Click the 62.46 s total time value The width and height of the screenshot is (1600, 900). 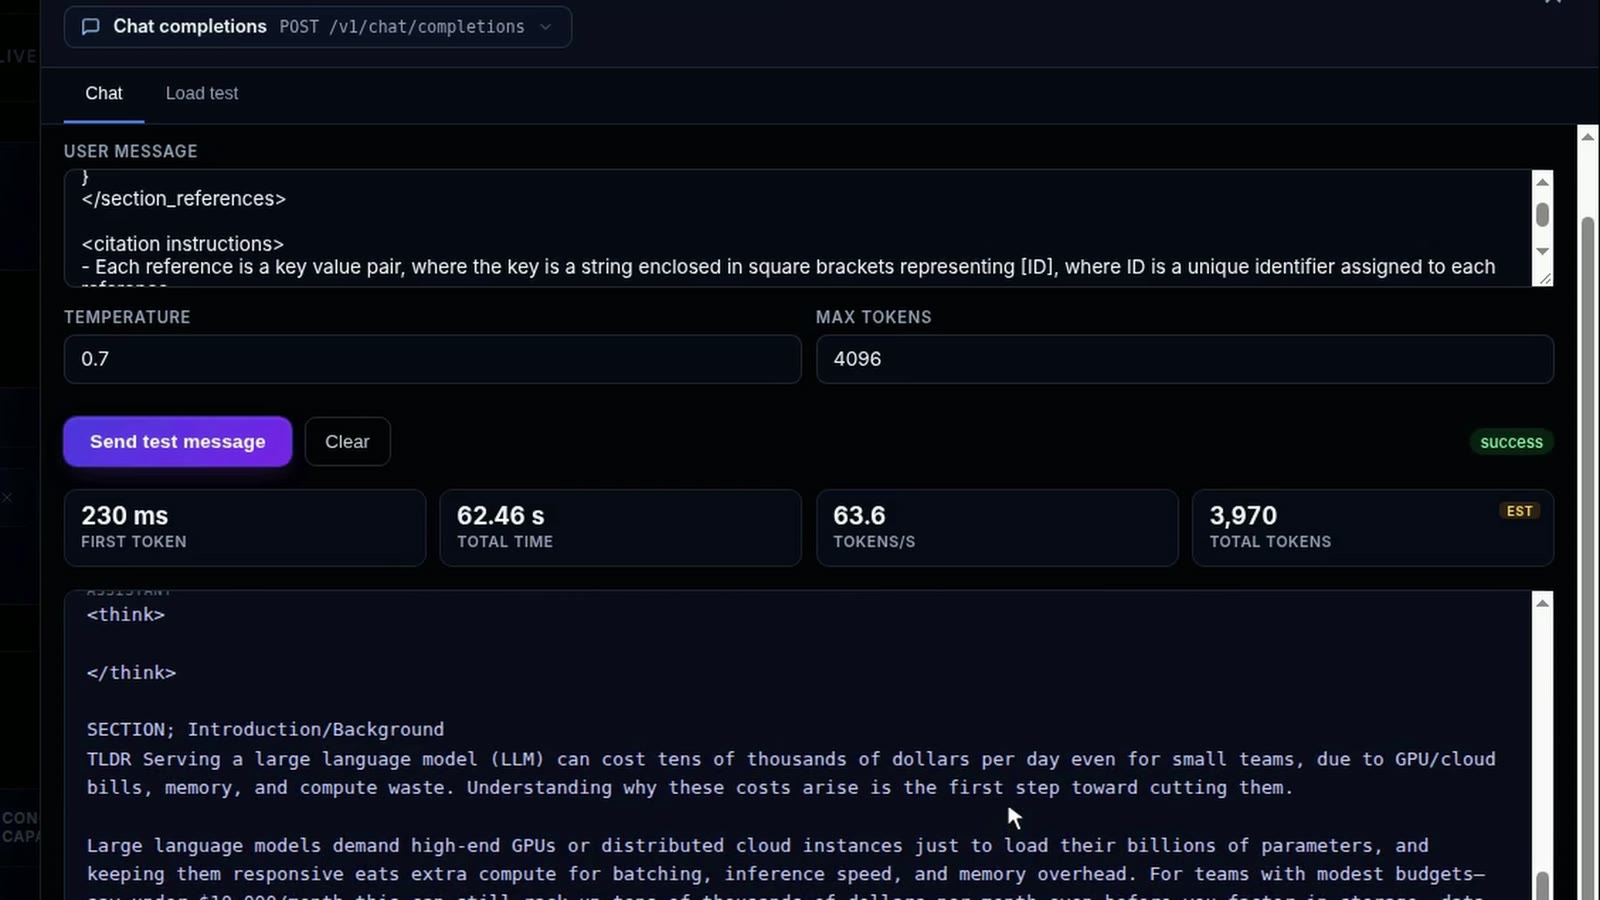pos(500,515)
